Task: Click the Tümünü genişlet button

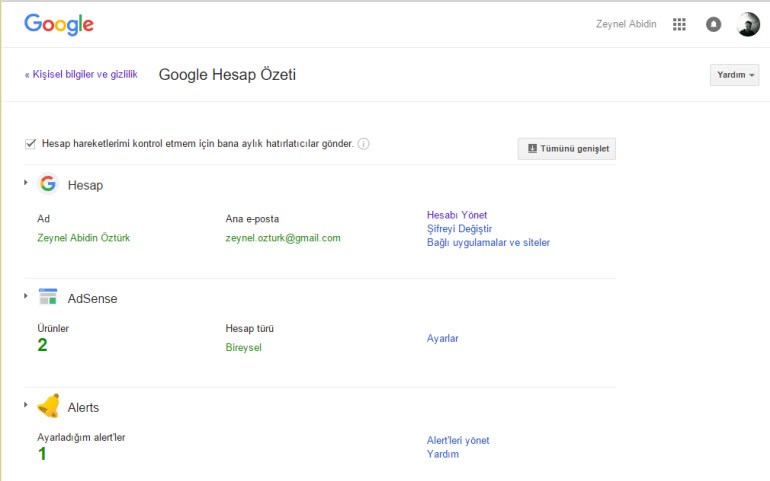Action: pos(567,148)
